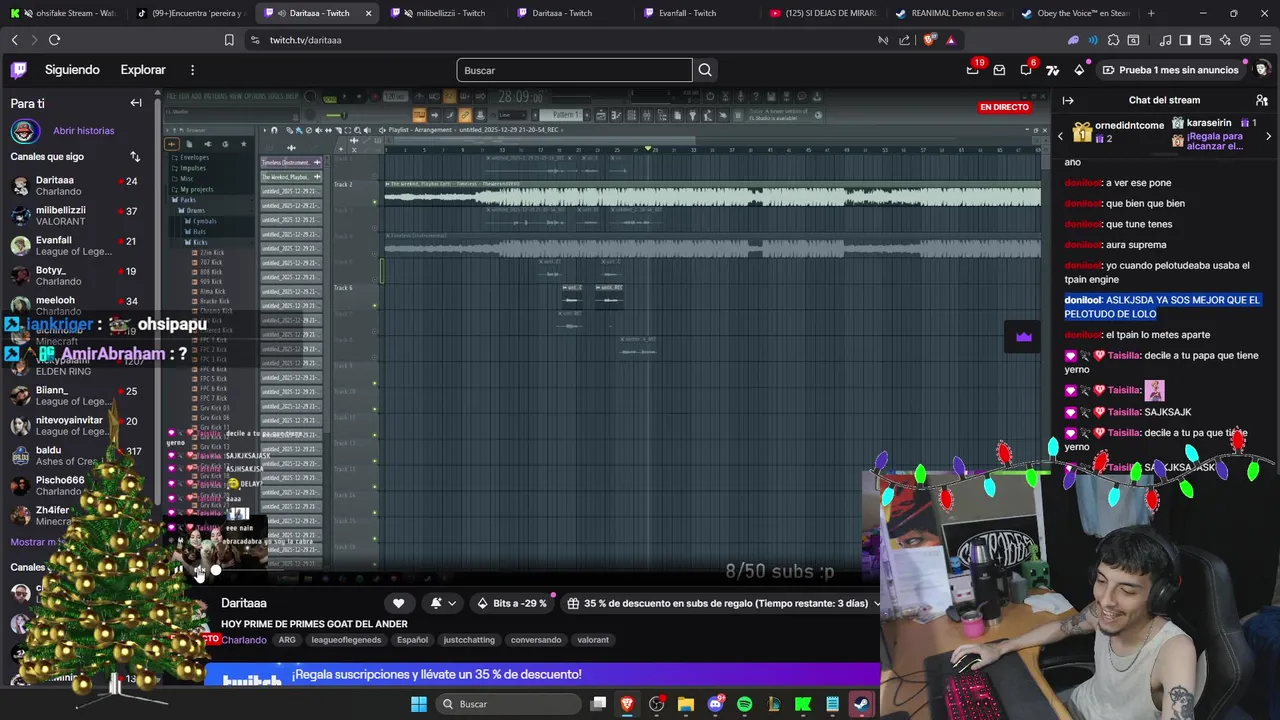Share this page with the share icon
The image size is (1280, 720).
905,40
